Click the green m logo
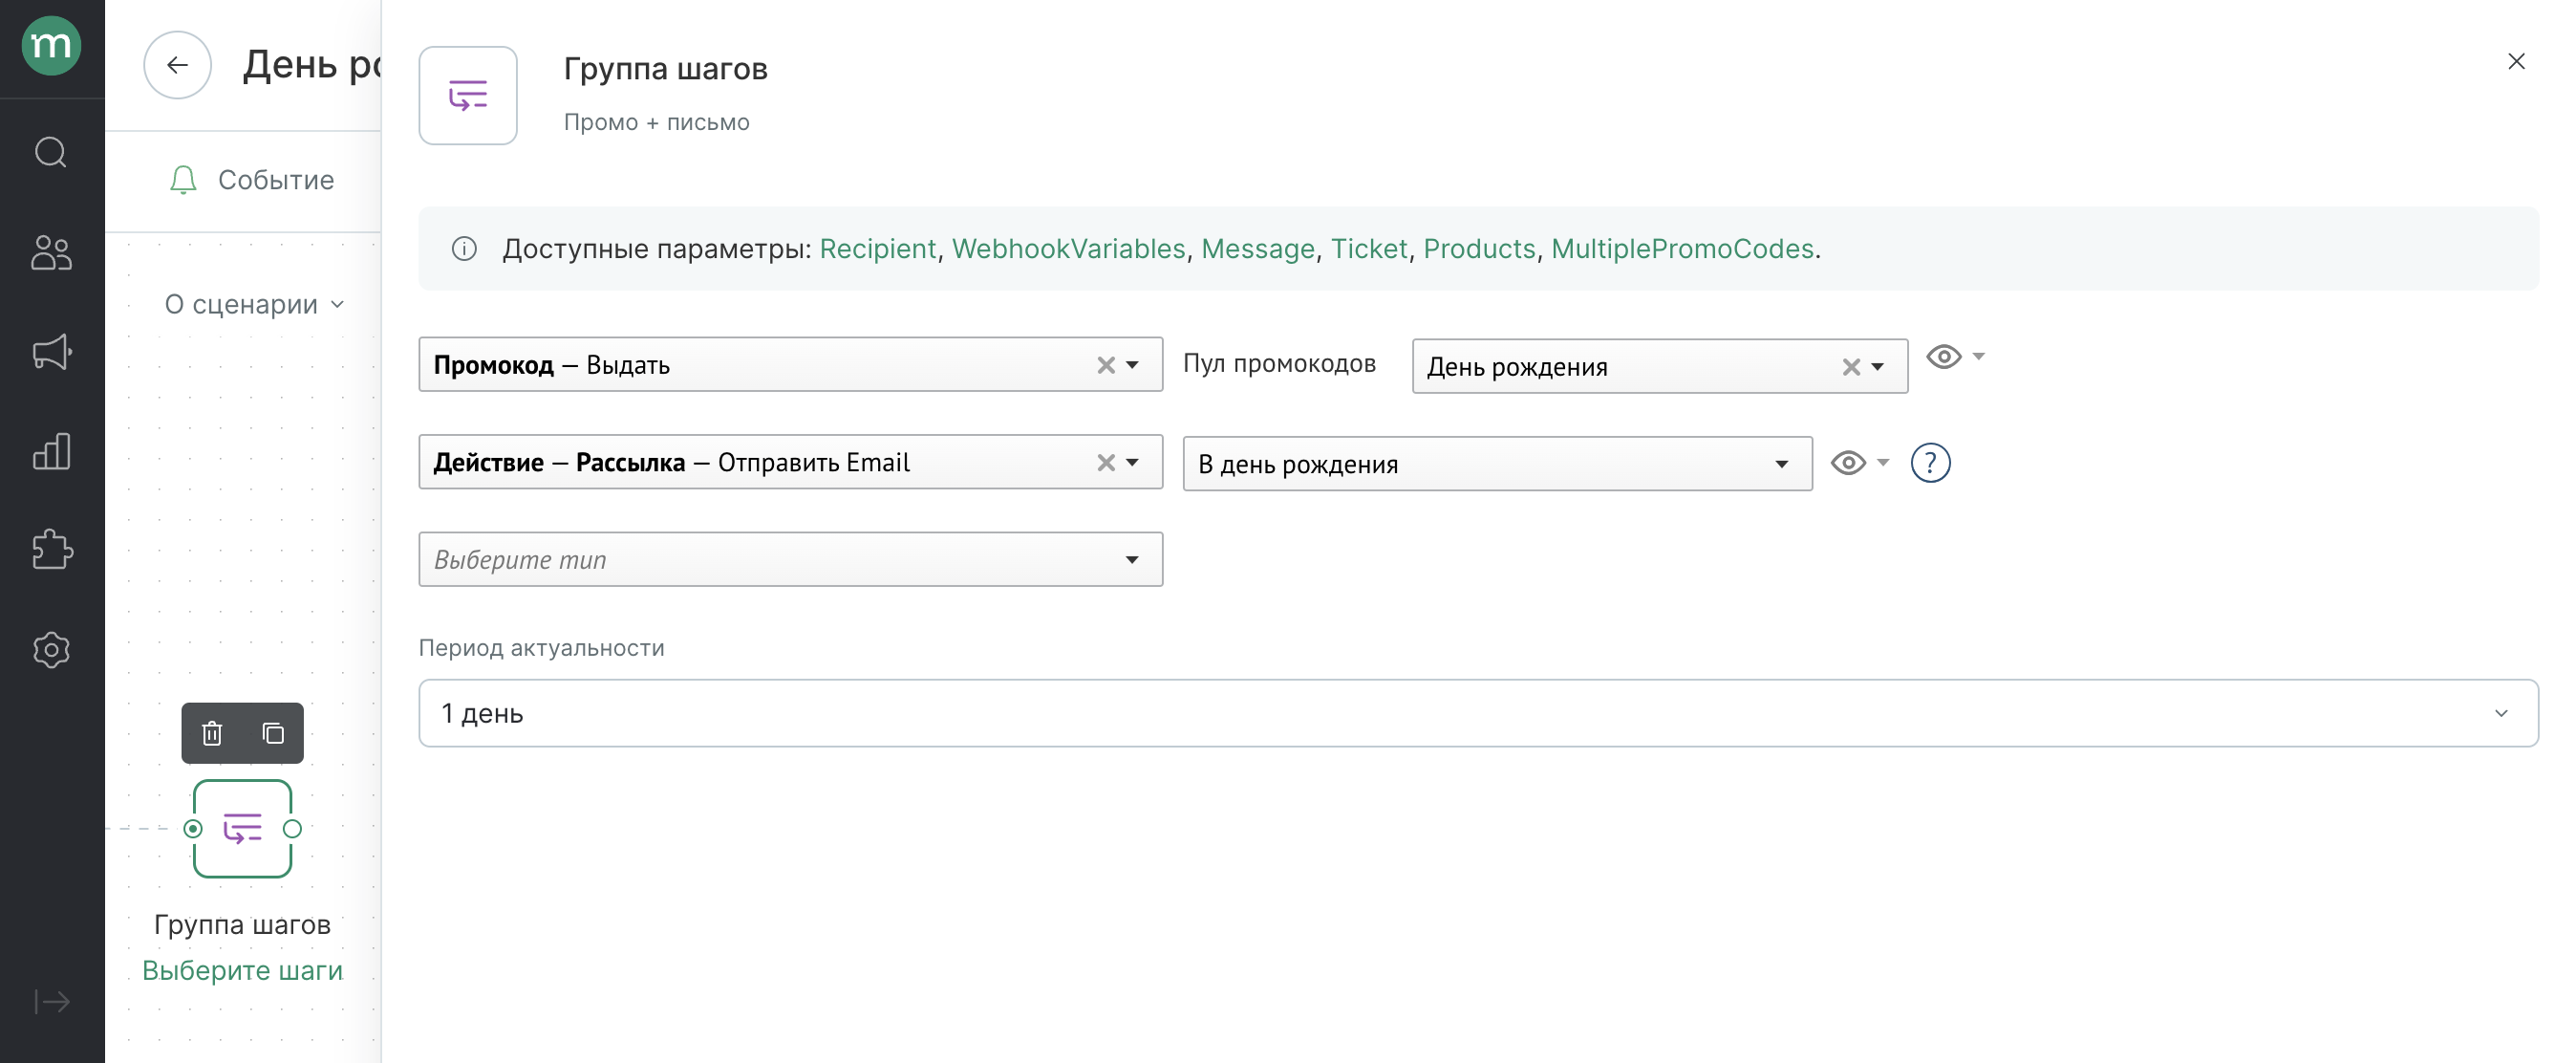 [x=51, y=46]
